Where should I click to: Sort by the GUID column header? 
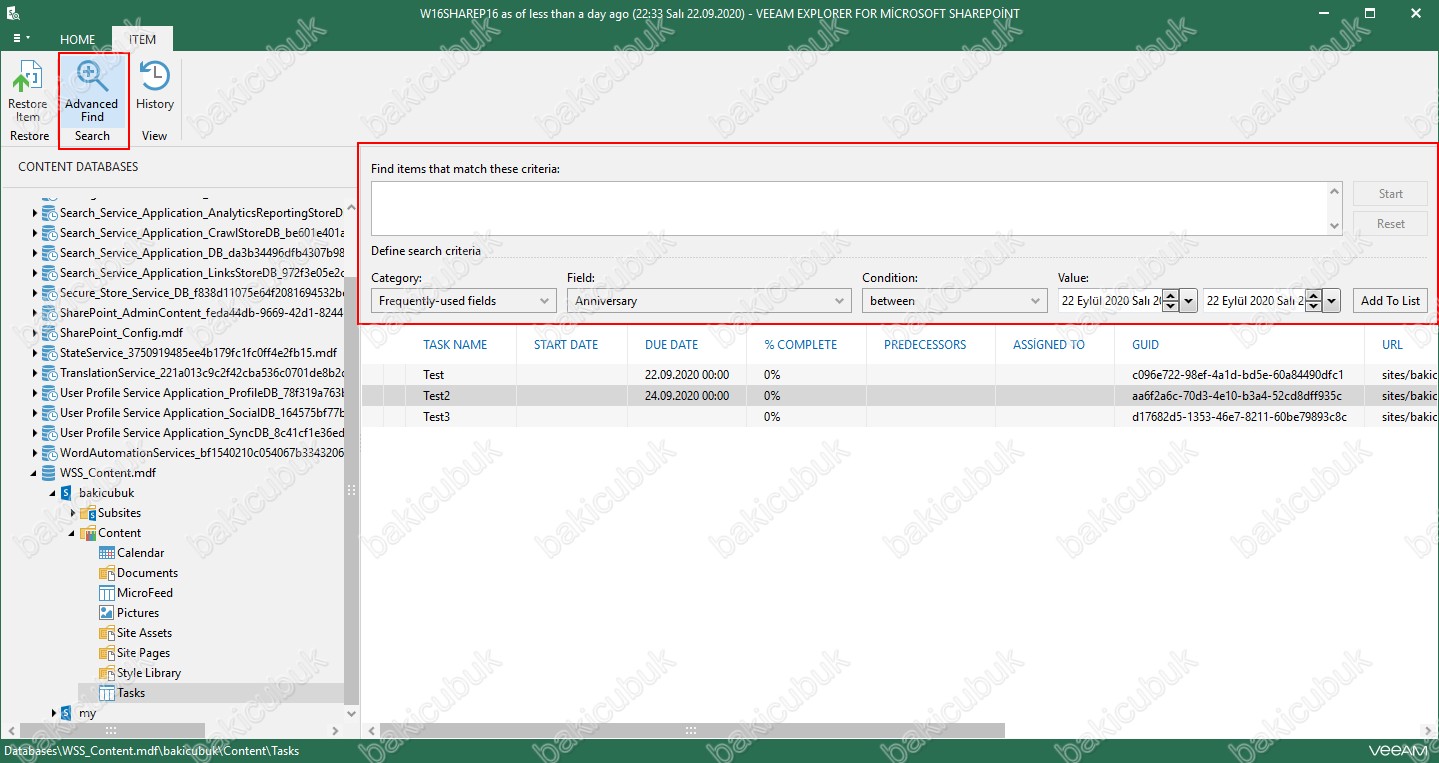click(1145, 345)
